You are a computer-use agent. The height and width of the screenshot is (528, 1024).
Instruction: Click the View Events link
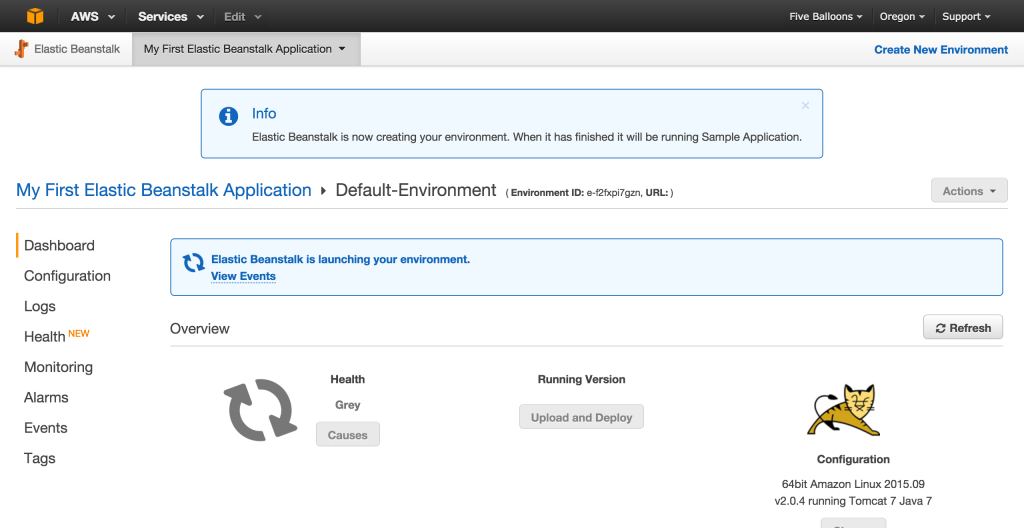click(243, 276)
